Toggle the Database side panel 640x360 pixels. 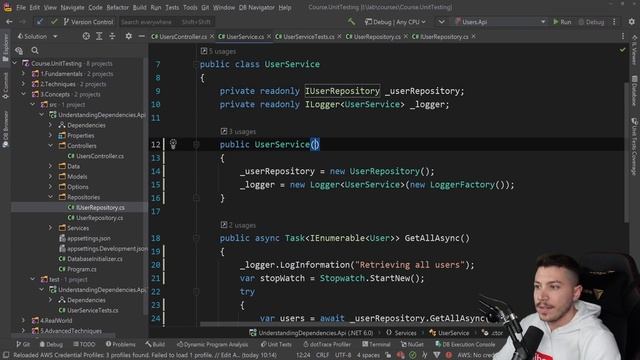634,91
